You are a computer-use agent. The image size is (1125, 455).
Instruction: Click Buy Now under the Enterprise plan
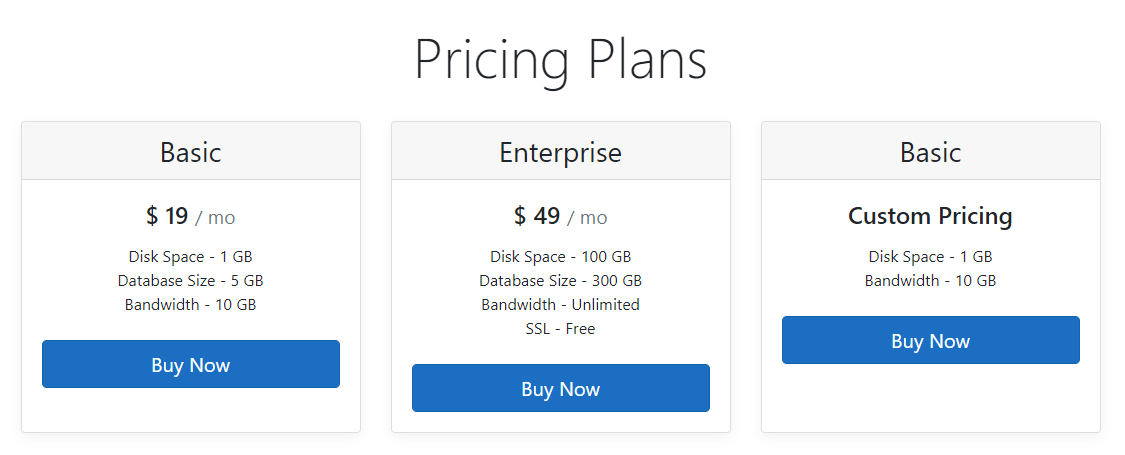pyautogui.click(x=560, y=388)
